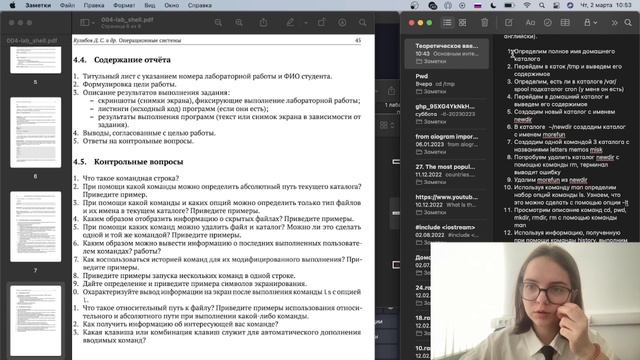Open battery status in menu bar
This screenshot has height=360, width=640.
(x=509, y=5)
